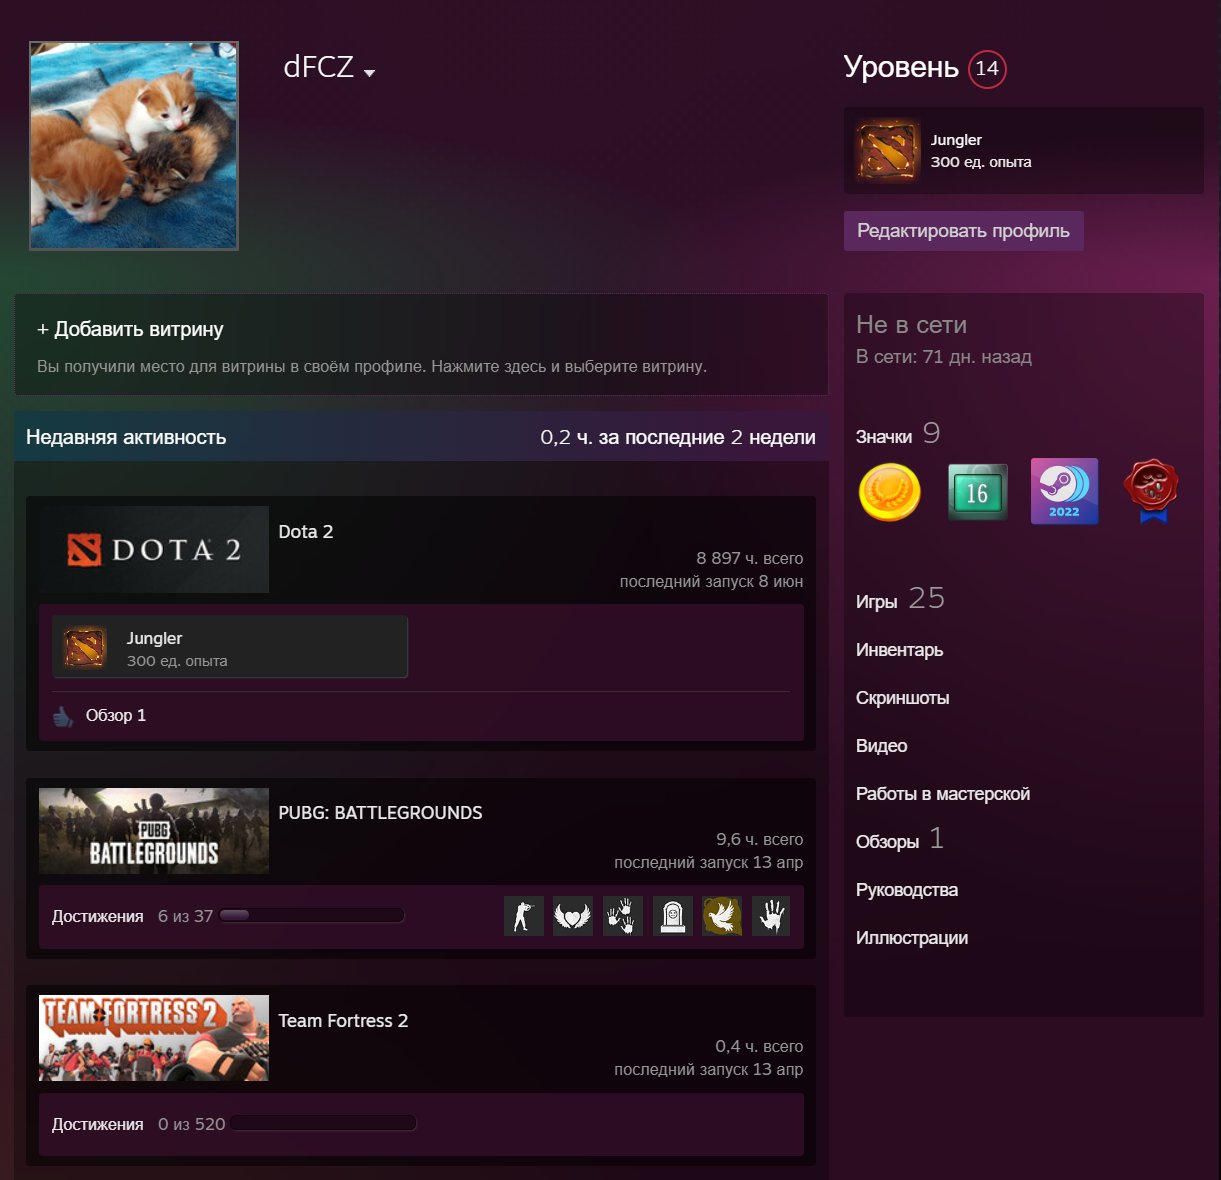The width and height of the screenshot is (1221, 1180).
Task: Click the Team Fortress 2 banner image
Action: tap(154, 1038)
